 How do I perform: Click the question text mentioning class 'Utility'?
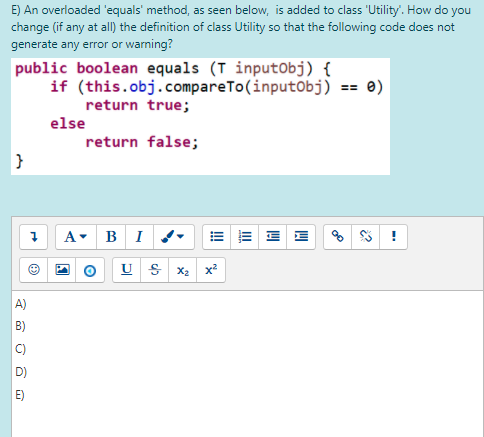point(241,27)
